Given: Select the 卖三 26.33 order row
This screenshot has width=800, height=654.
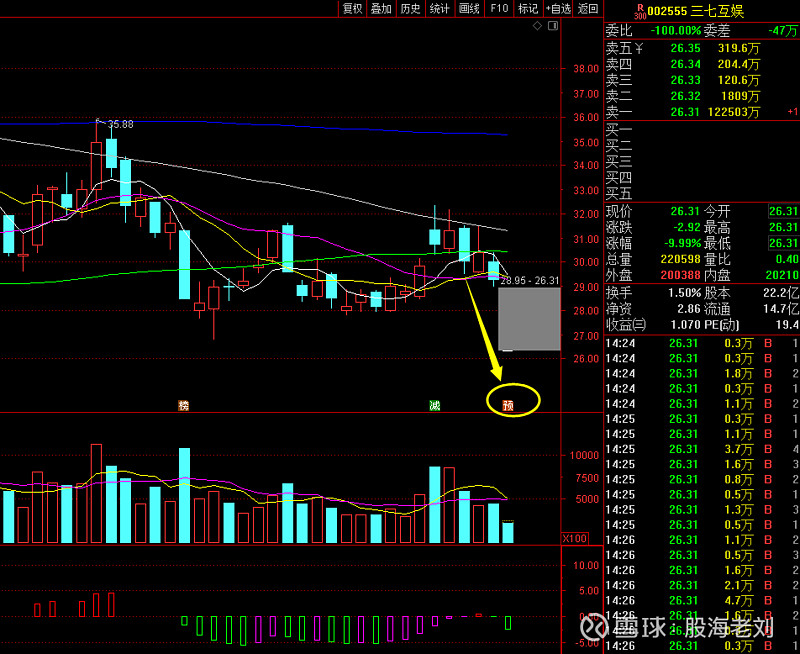Looking at the screenshot, I should coord(702,80).
